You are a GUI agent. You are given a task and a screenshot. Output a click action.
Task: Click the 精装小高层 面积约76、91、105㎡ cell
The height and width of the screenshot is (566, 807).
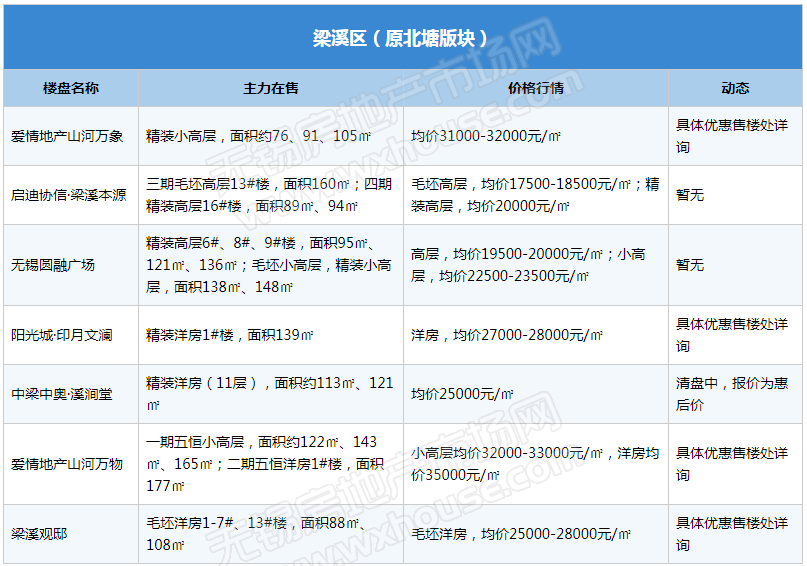tap(253, 136)
